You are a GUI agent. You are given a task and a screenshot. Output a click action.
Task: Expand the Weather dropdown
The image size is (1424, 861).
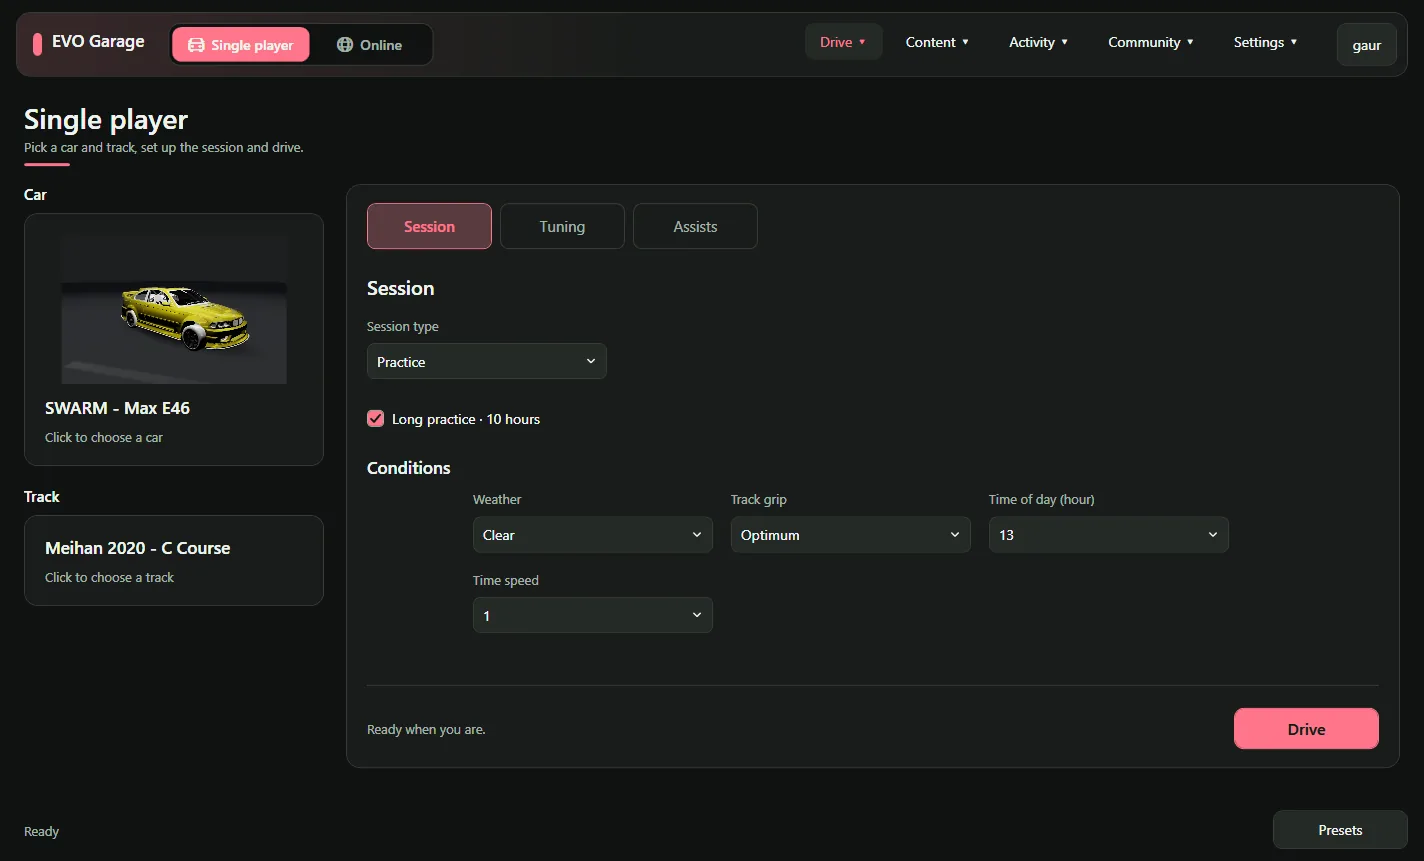tap(593, 535)
